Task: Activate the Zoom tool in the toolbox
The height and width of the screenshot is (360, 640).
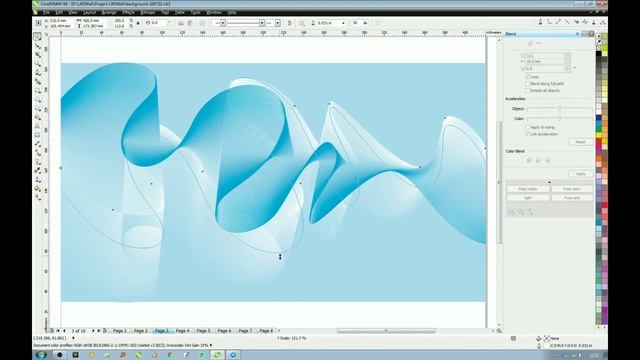Action: point(38,64)
